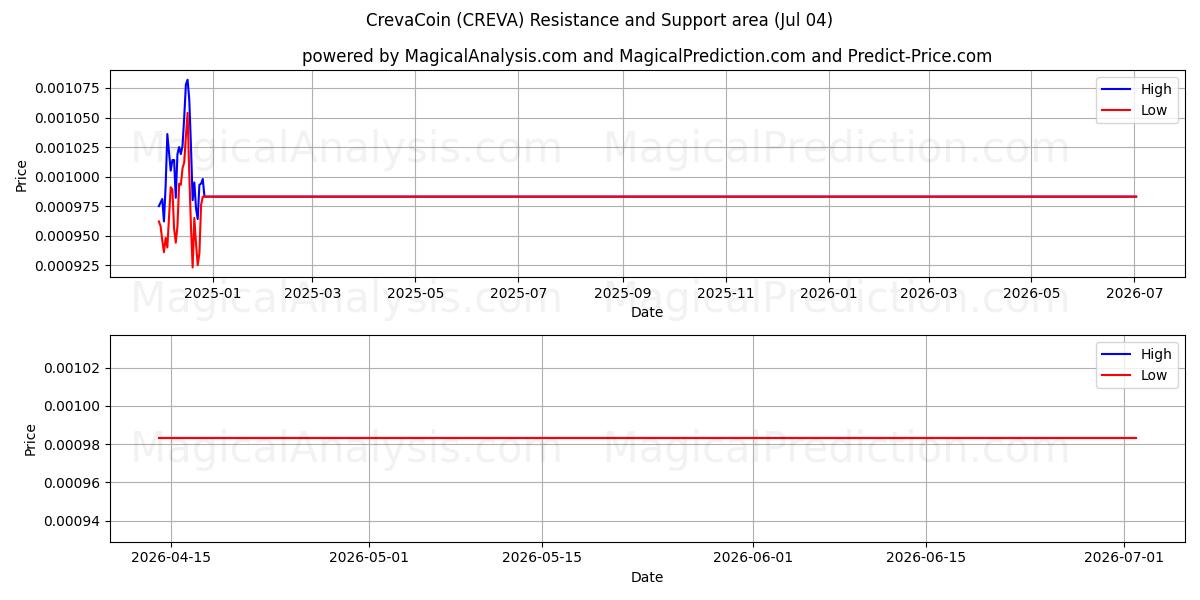Click the top chart x-axis label '2025-07'

(518, 293)
